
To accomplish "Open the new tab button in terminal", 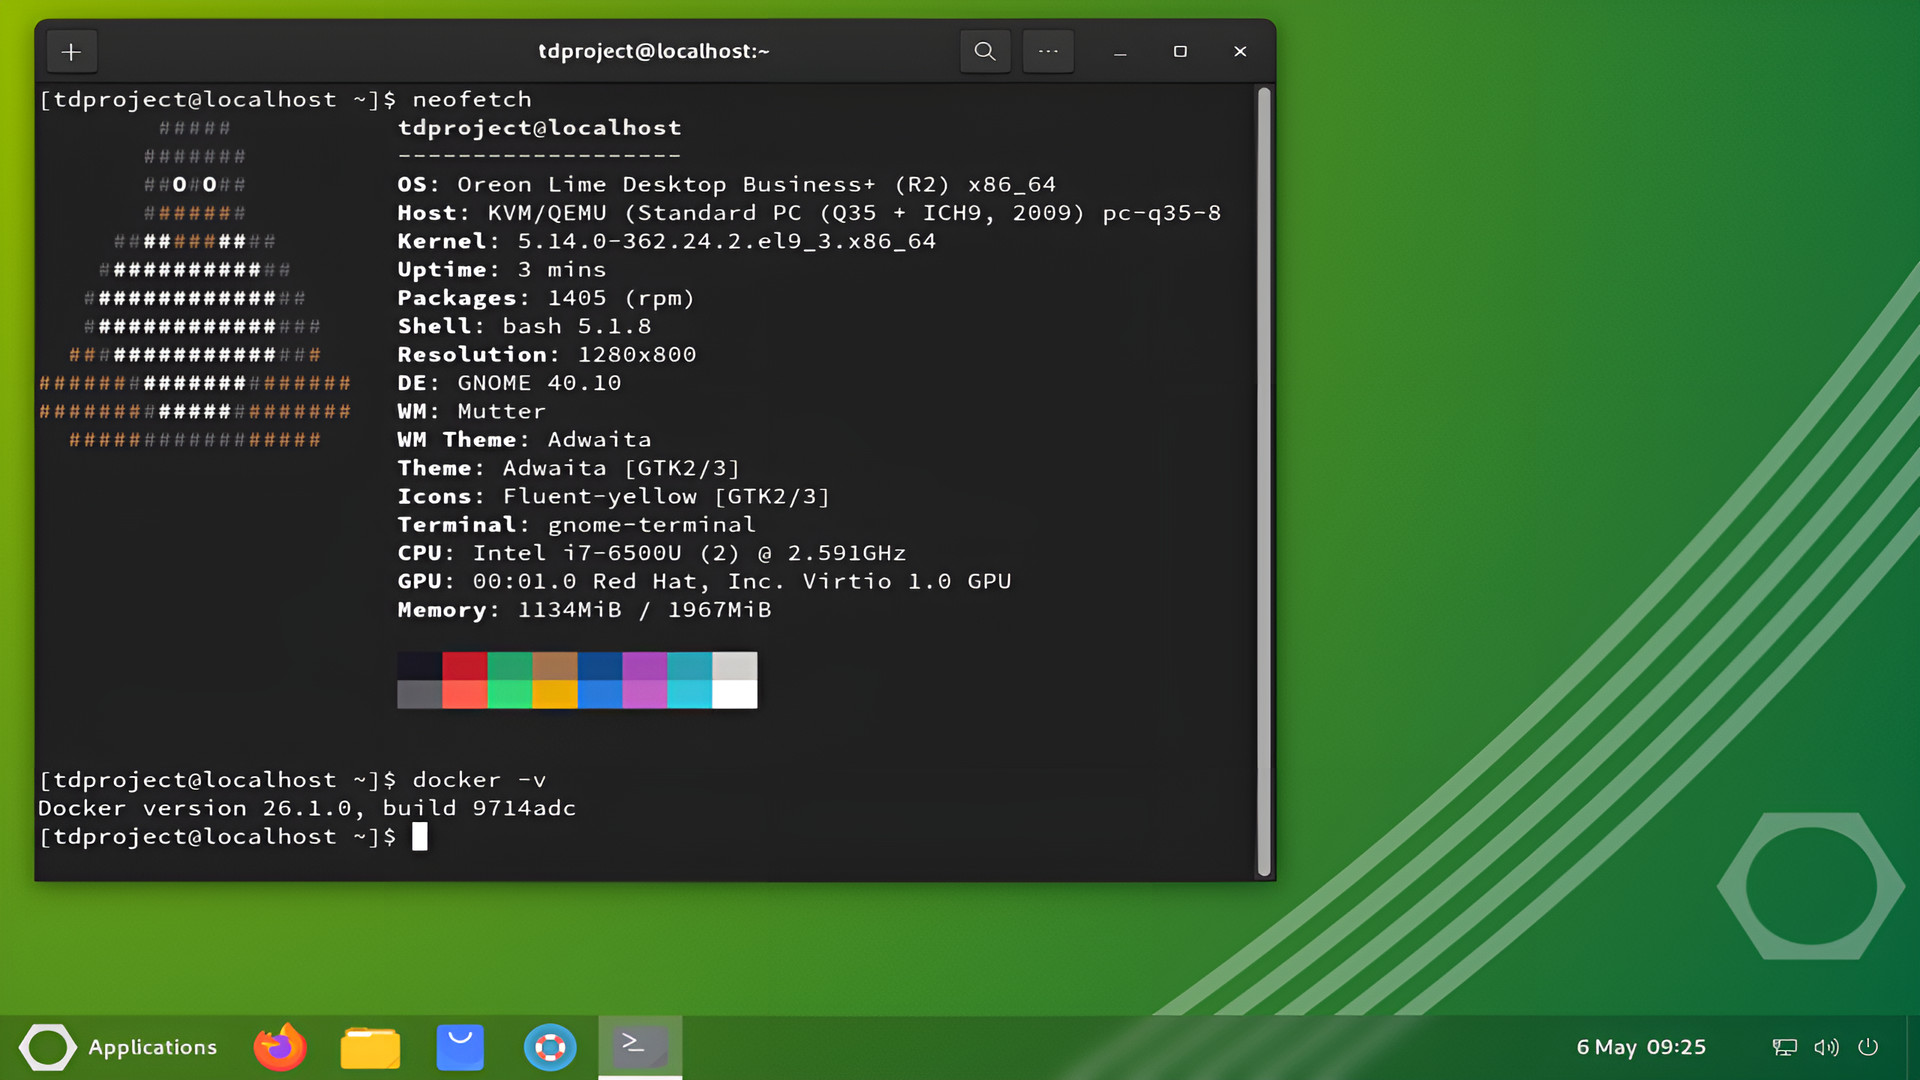I will click(x=71, y=51).
